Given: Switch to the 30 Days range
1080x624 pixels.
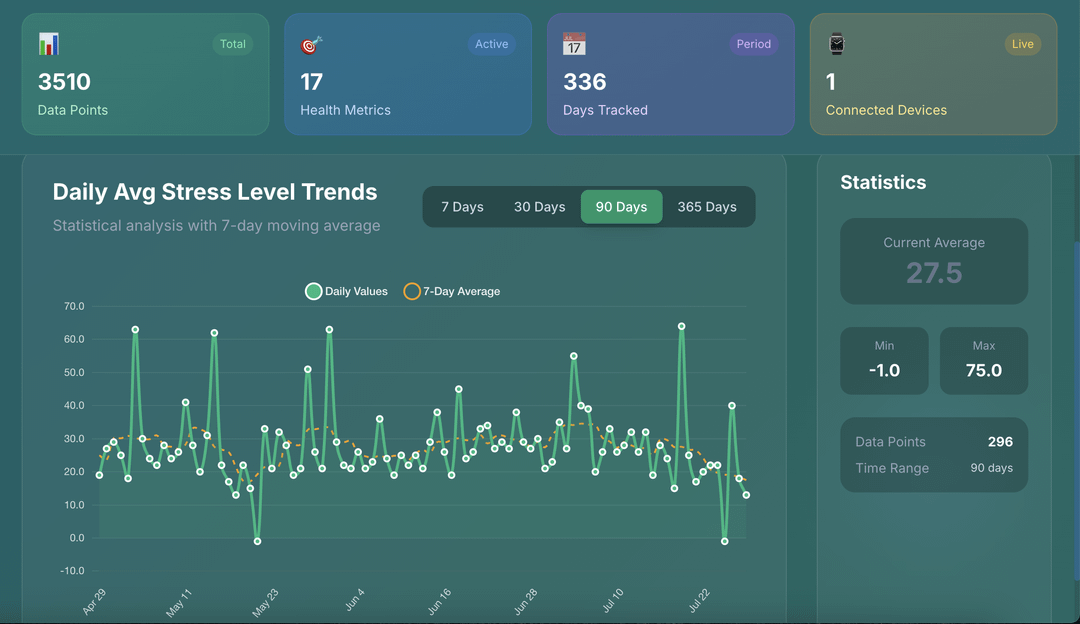Looking at the screenshot, I should [x=539, y=207].
